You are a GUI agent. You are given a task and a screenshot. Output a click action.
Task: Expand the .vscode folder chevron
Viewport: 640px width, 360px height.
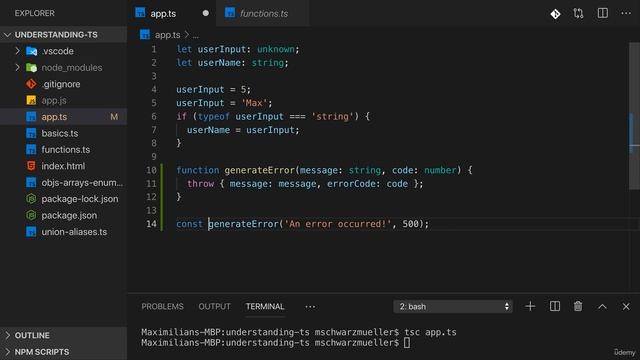click(17, 51)
